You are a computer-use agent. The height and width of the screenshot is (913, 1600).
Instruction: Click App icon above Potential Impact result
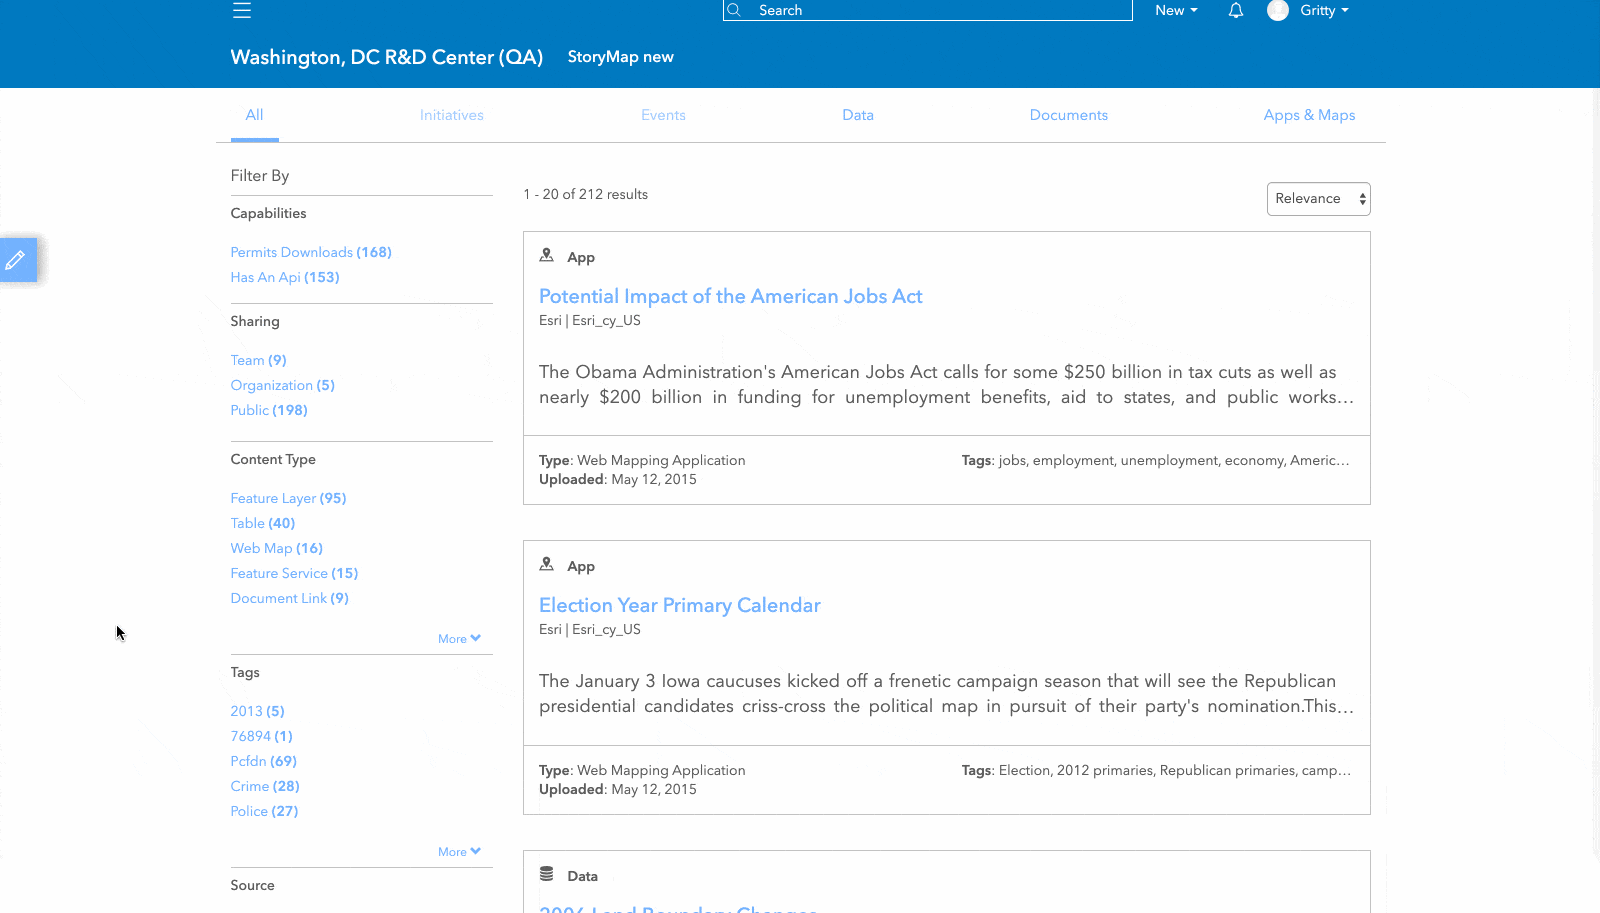pyautogui.click(x=547, y=256)
